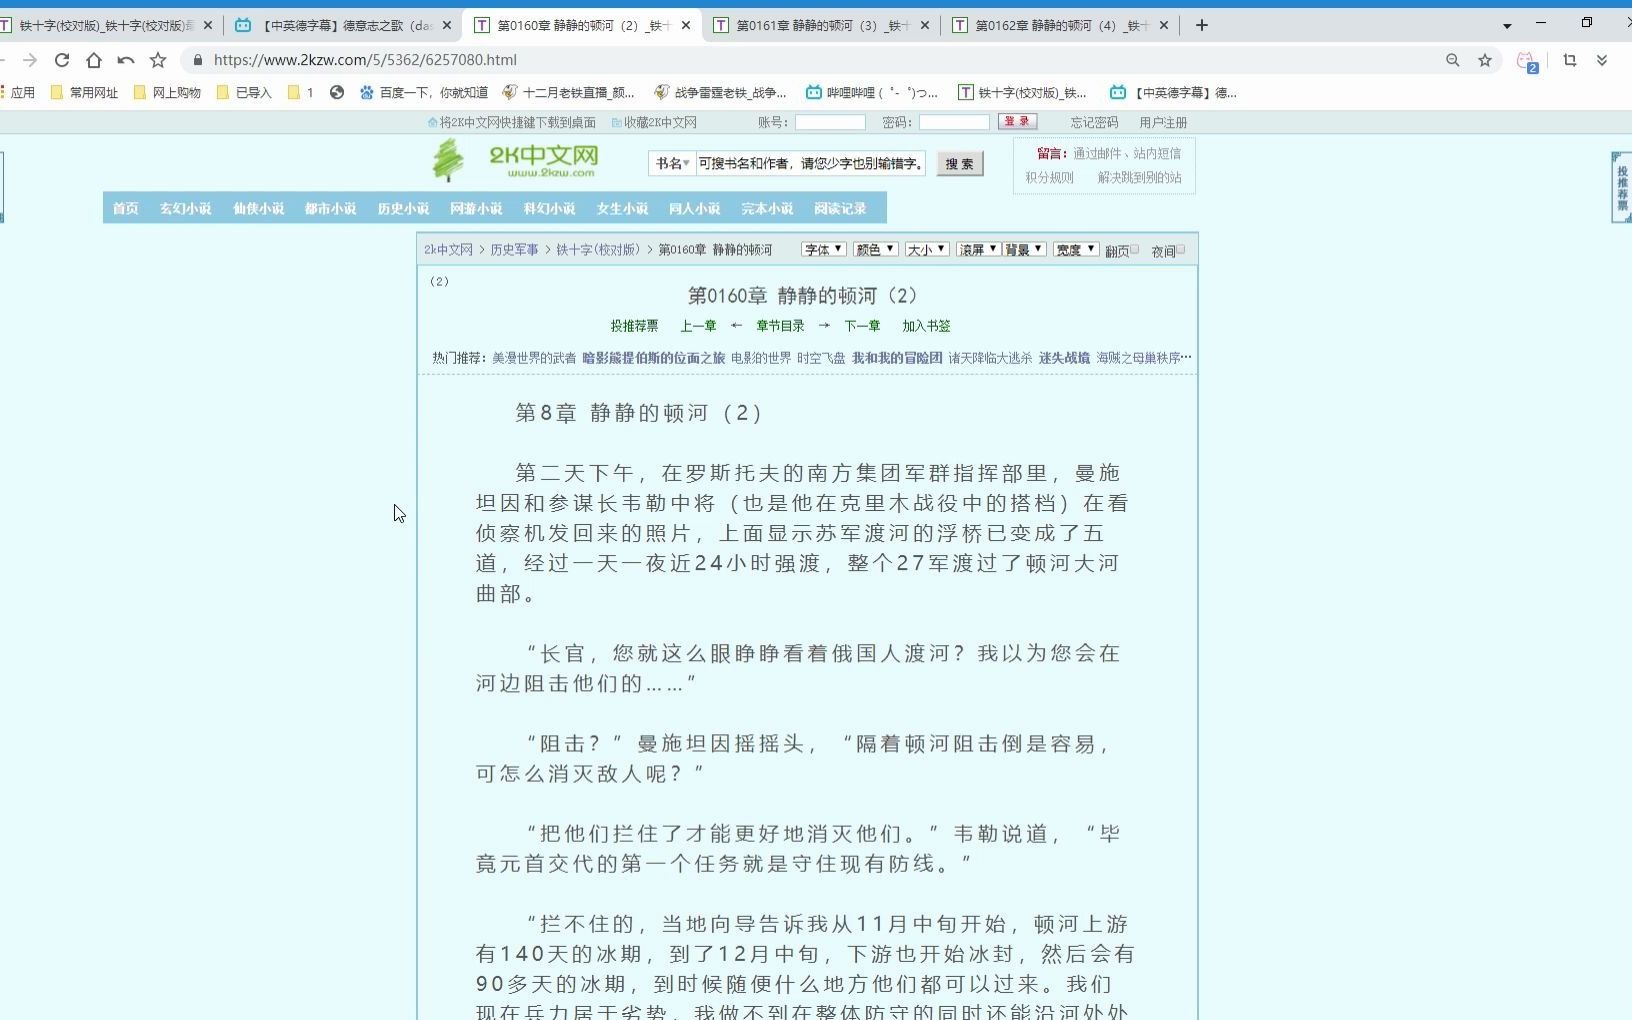Open 铁十字(校对版) bookmark
The image size is (1632, 1020).
pos(1023,92)
